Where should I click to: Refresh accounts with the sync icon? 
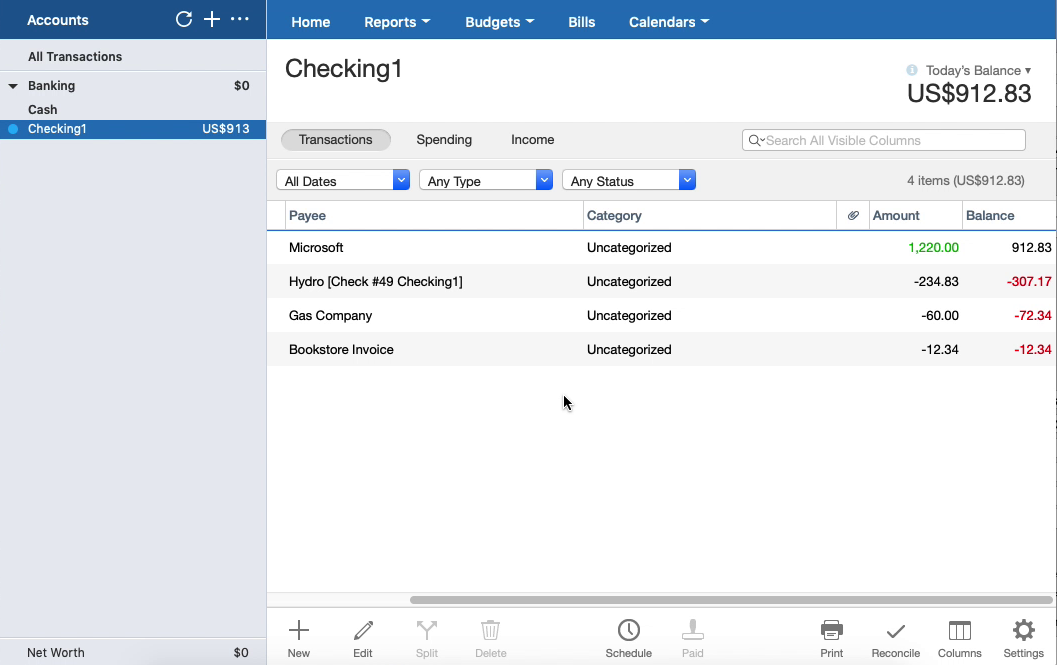(183, 18)
